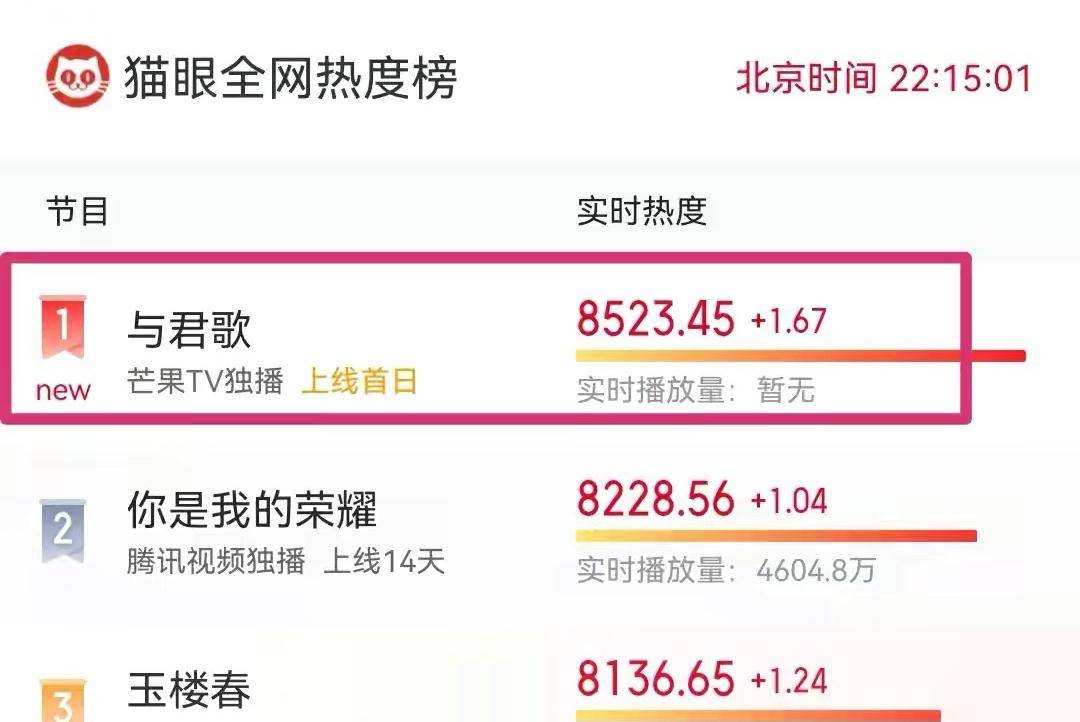Click the +1.67 heat change indicator

click(x=789, y=319)
